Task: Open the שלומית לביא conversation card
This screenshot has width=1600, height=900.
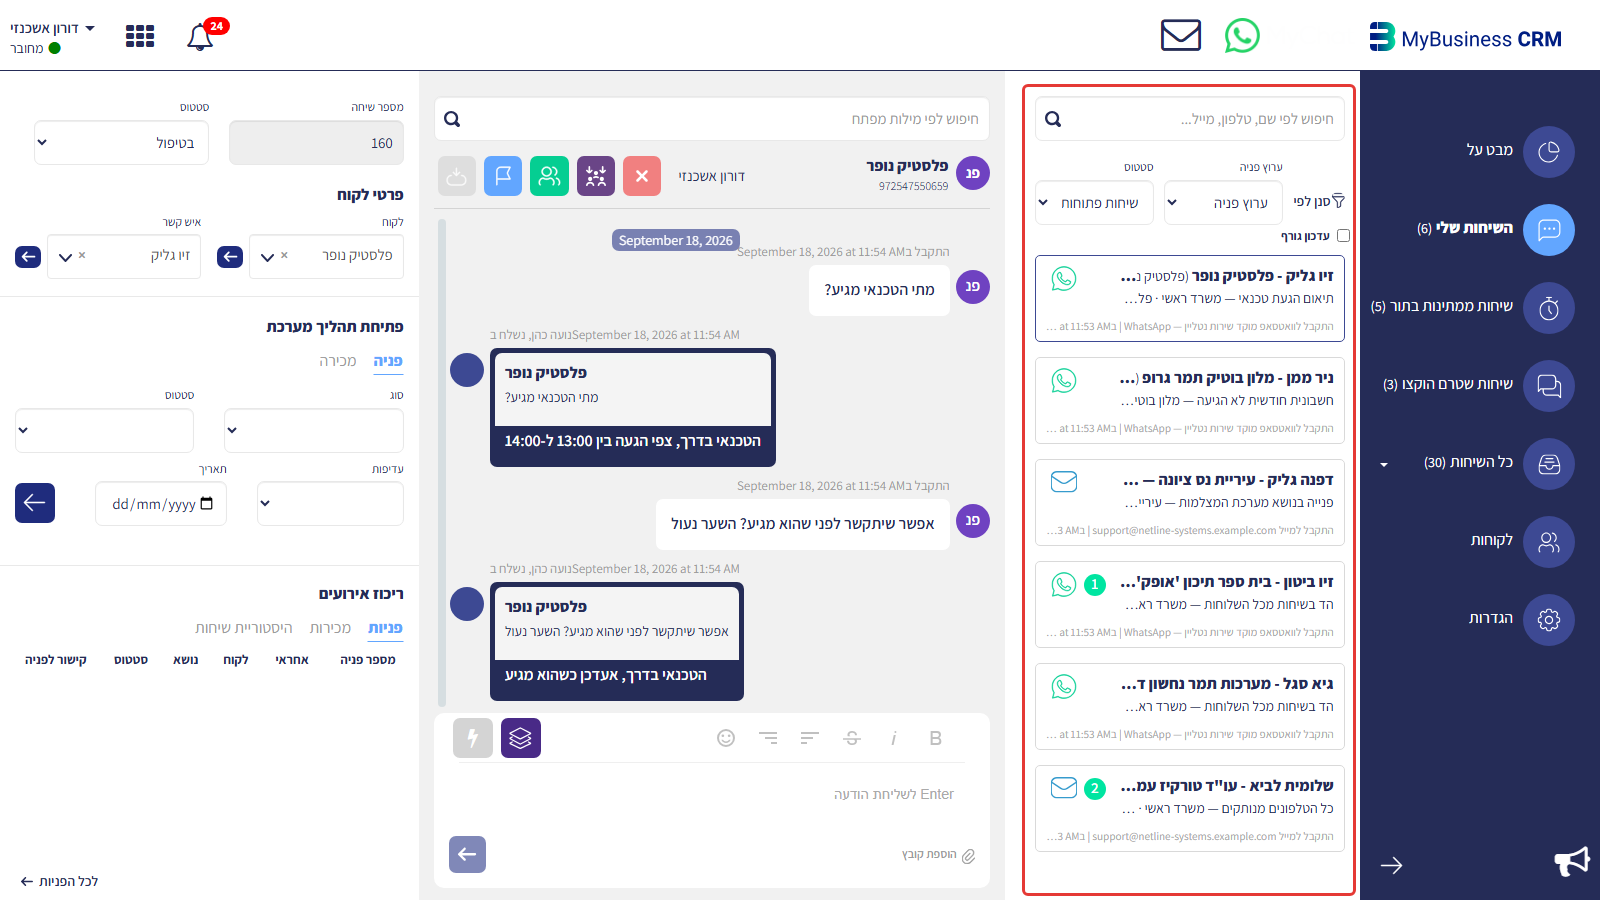Action: point(1190,808)
